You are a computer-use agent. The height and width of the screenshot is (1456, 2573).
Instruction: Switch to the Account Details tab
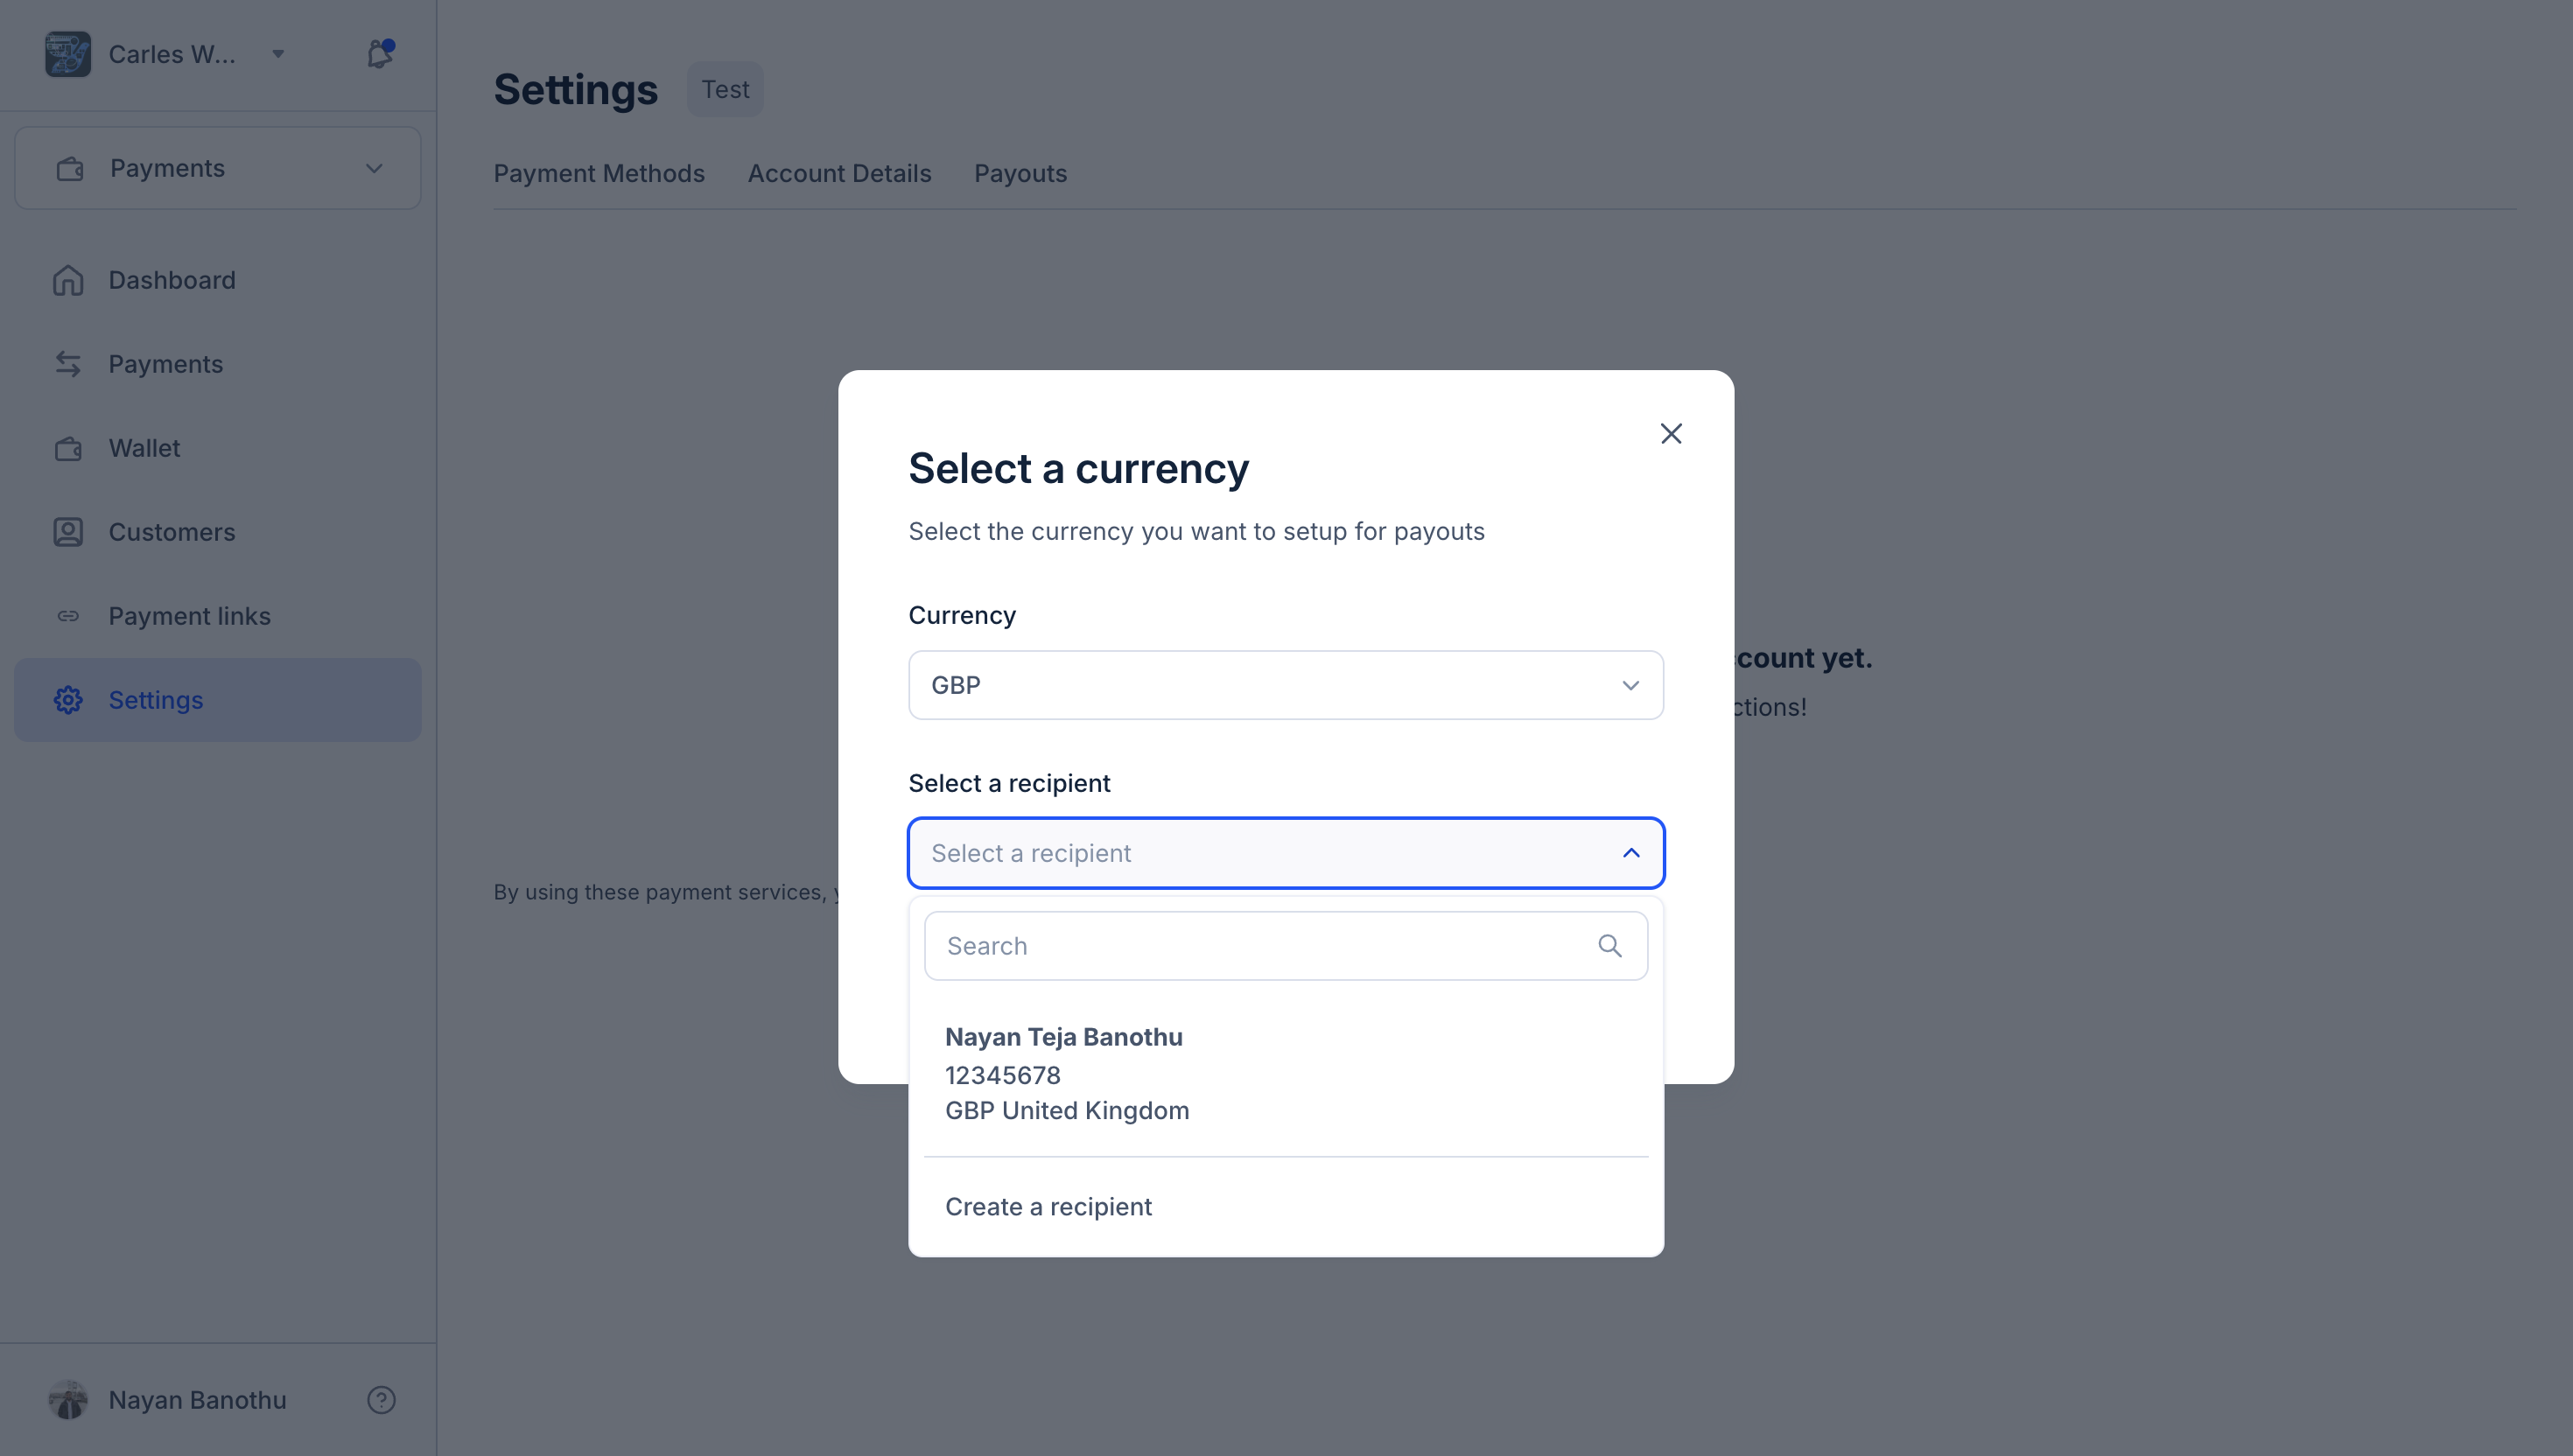tap(839, 173)
